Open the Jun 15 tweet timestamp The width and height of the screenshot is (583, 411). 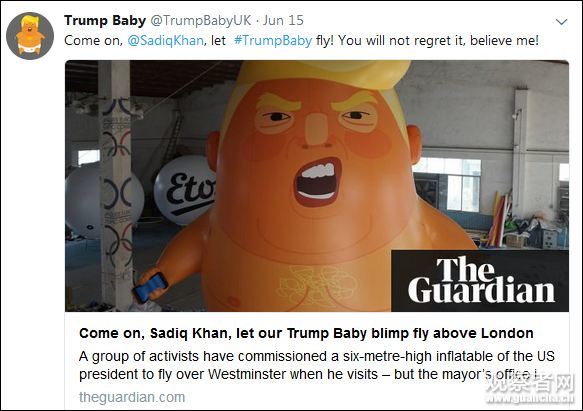[x=283, y=20]
